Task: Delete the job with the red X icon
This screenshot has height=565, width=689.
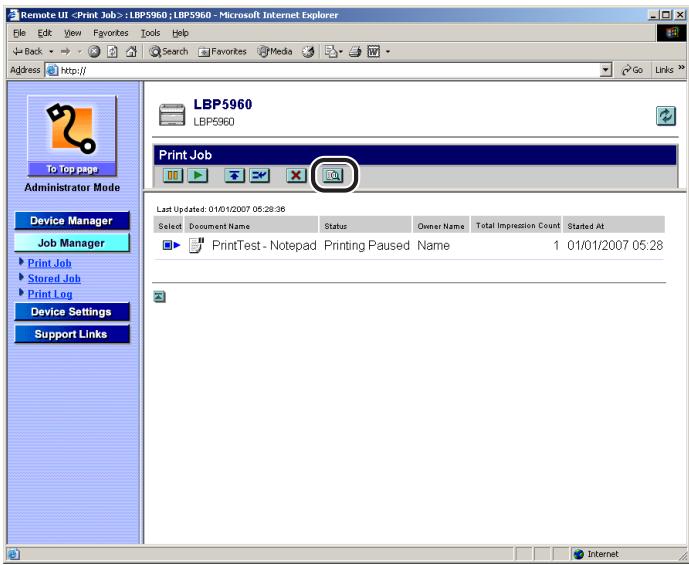Action: pyautogui.click(x=296, y=176)
